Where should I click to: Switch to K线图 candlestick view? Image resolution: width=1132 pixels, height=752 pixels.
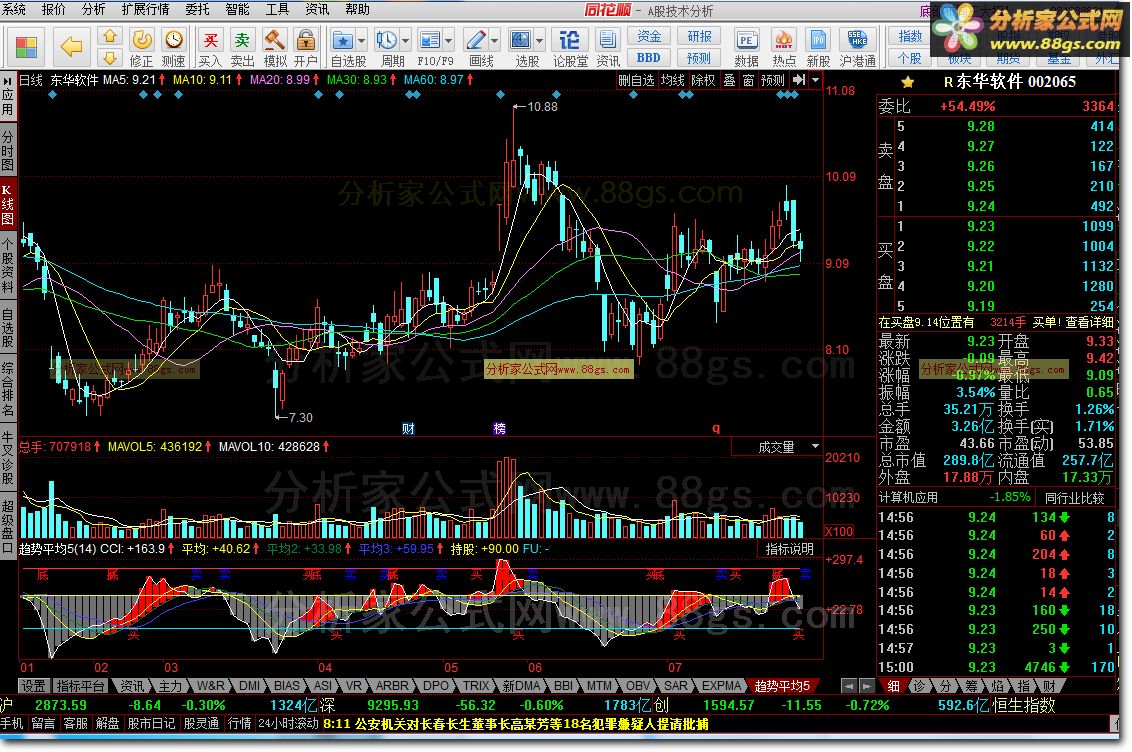pyautogui.click(x=8, y=205)
